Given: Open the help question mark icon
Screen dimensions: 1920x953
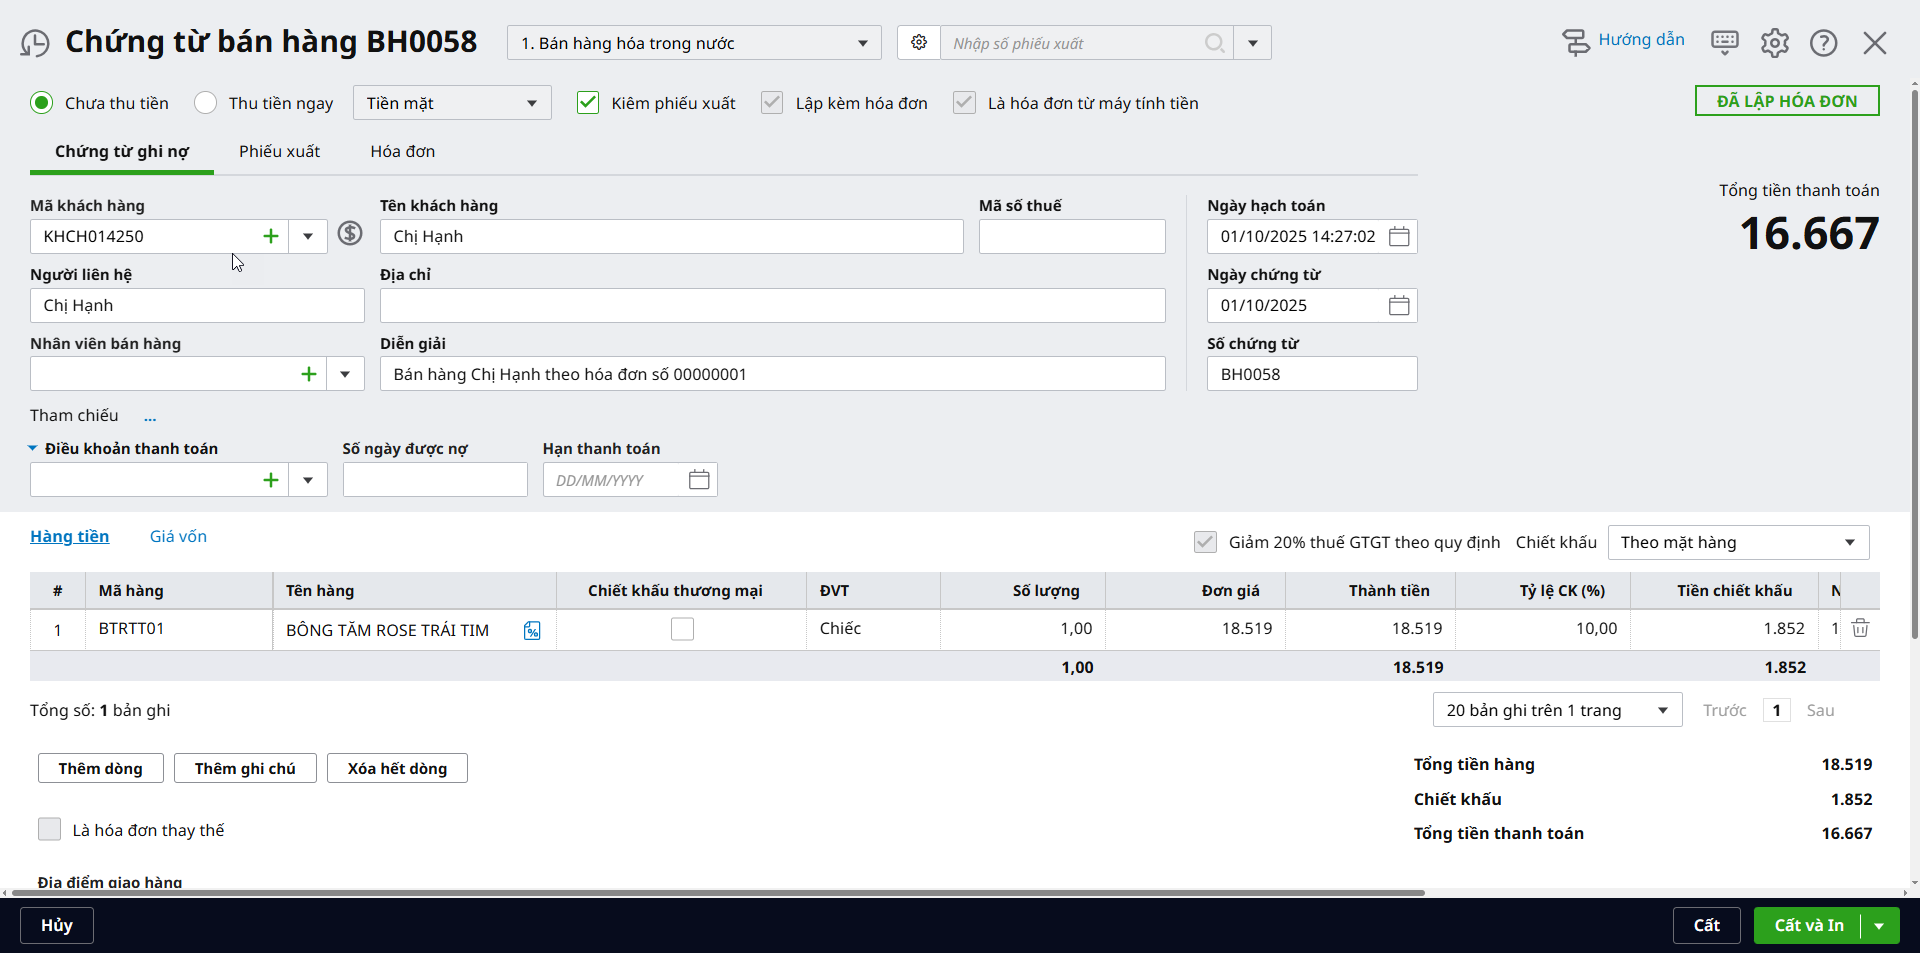Looking at the screenshot, I should tap(1823, 43).
